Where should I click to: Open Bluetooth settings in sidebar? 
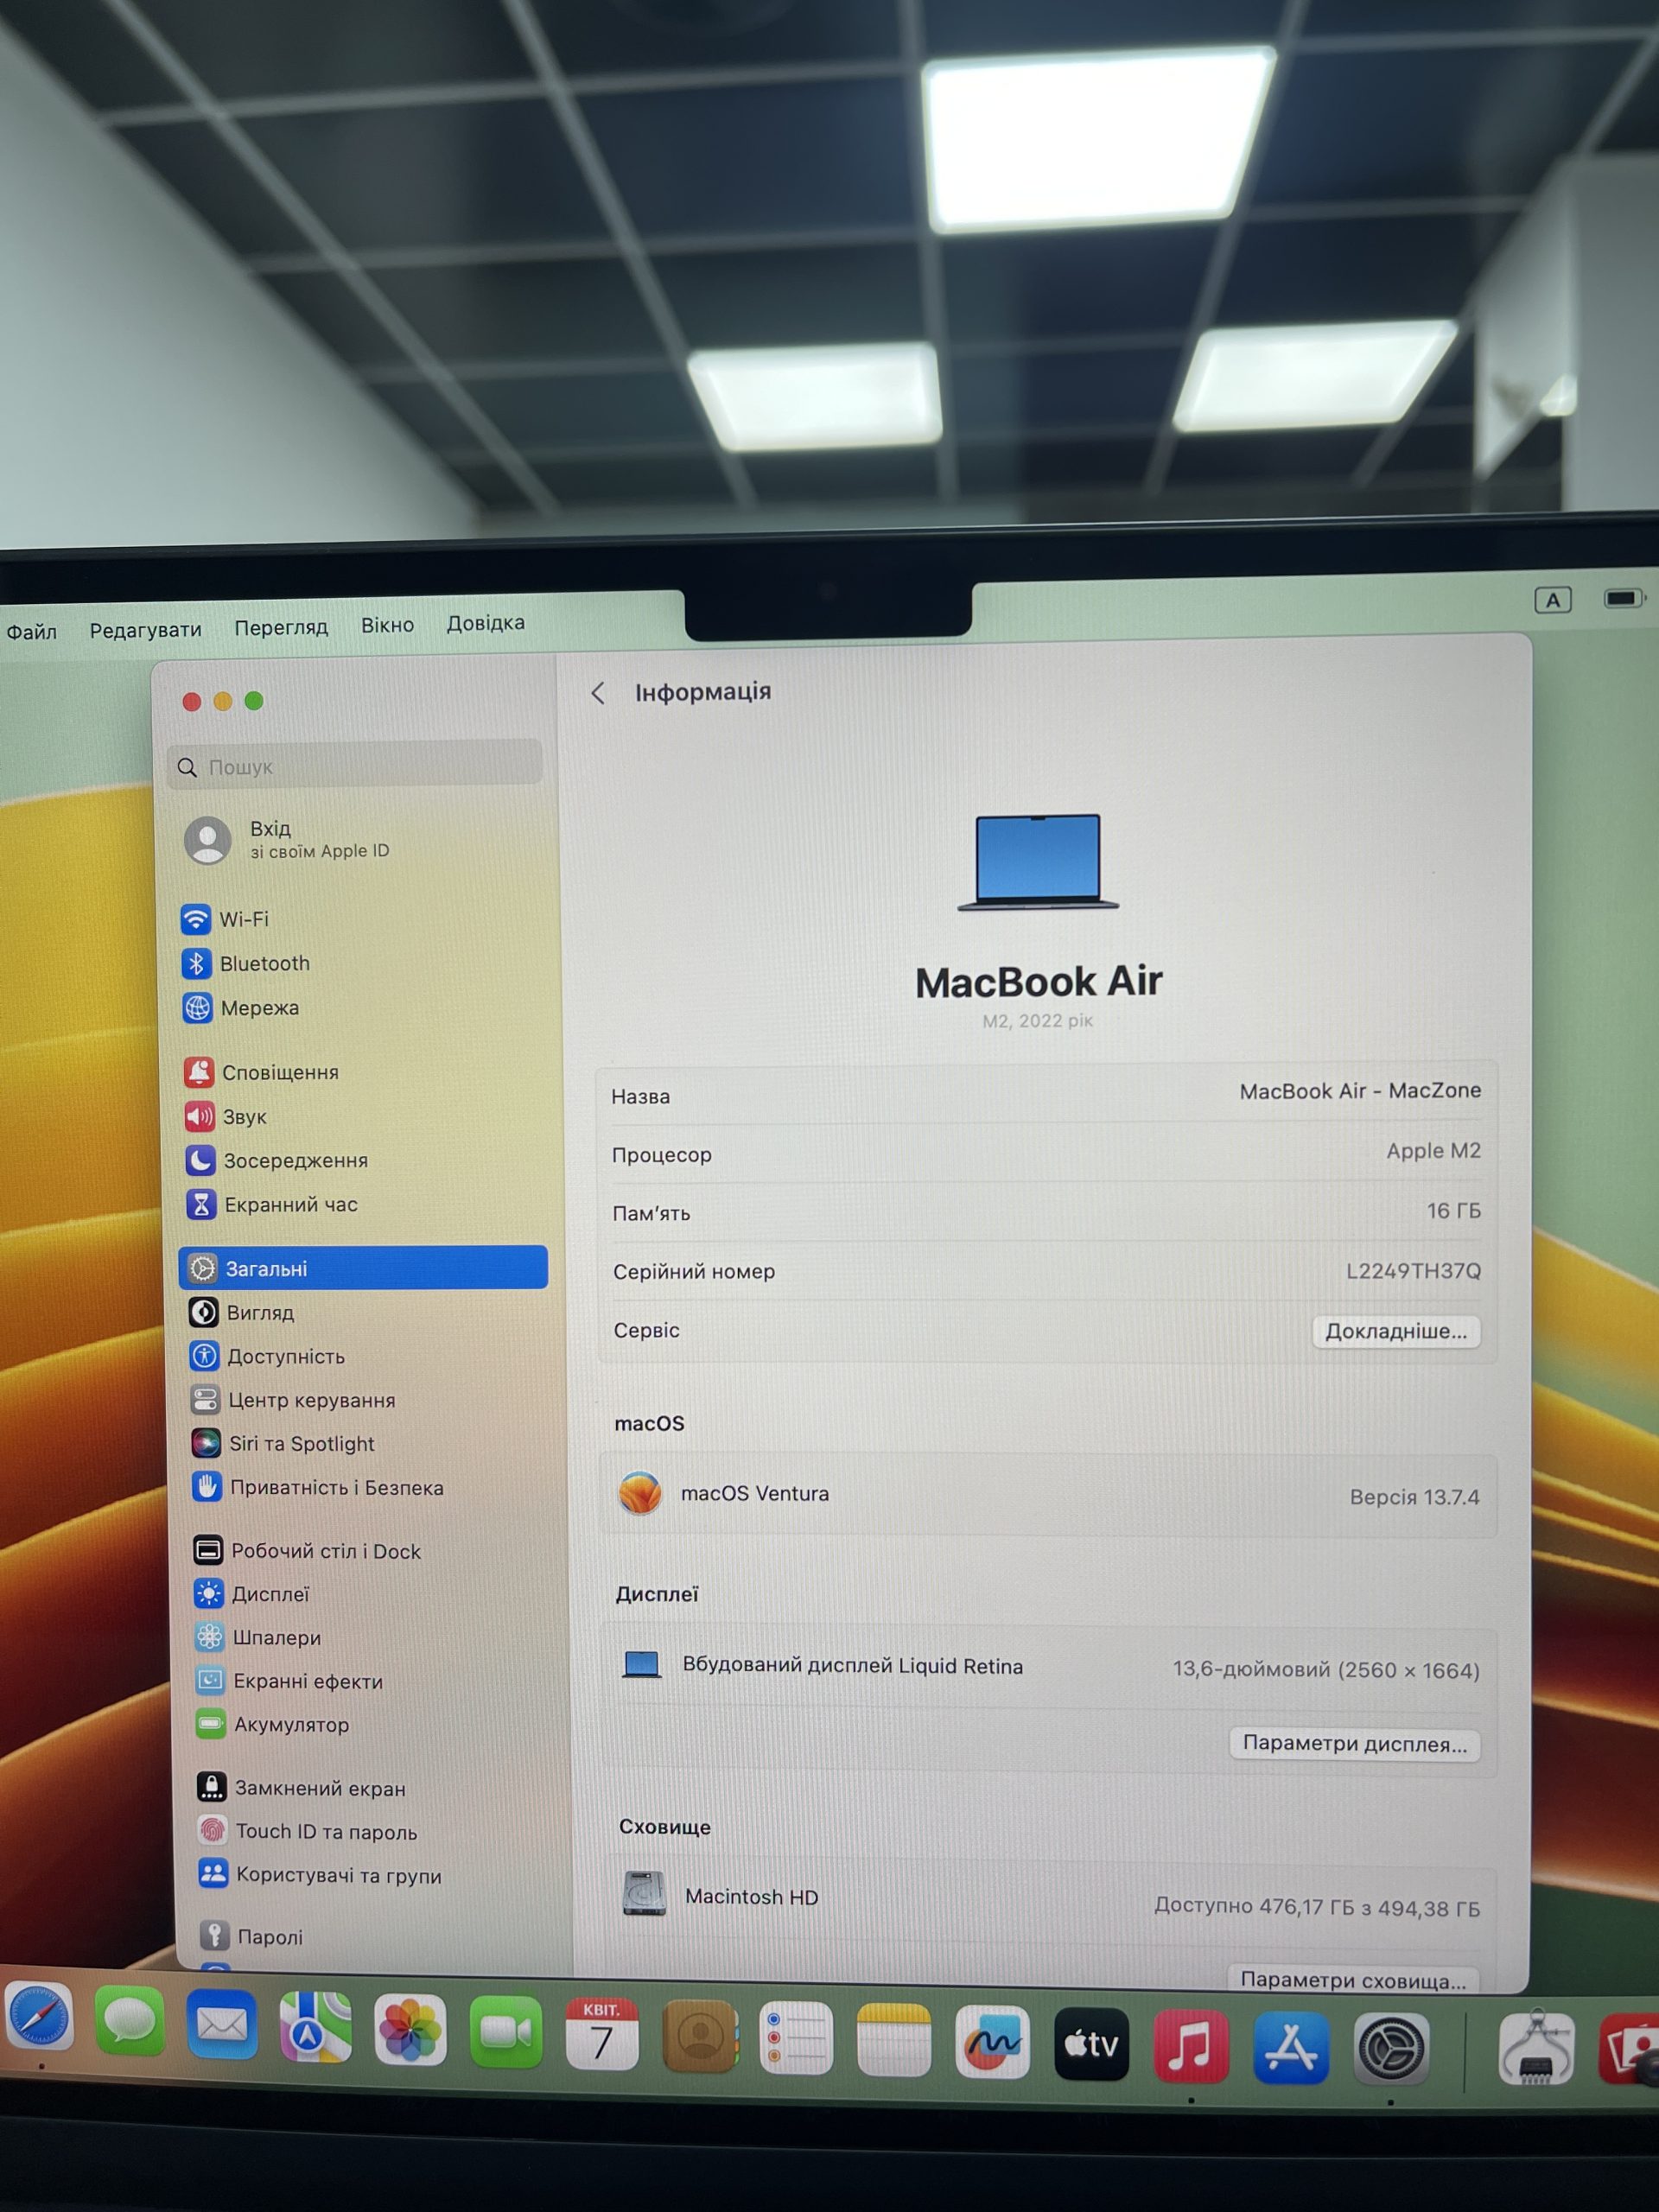coord(246,963)
